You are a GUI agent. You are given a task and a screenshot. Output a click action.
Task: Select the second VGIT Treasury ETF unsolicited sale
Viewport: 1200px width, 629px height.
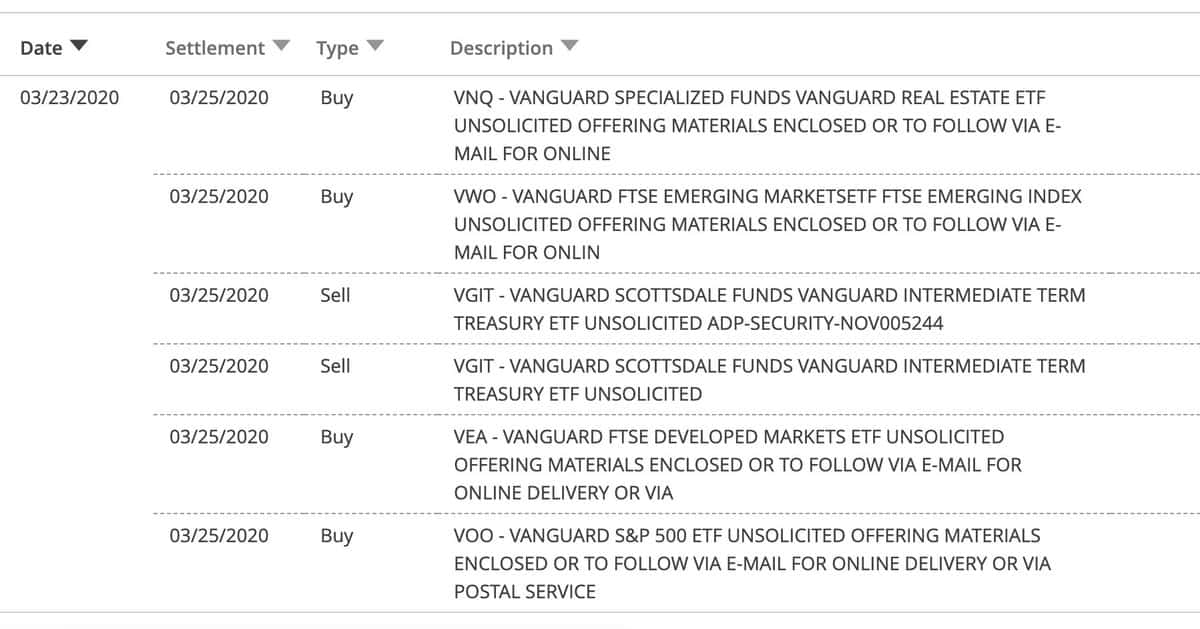(769, 380)
